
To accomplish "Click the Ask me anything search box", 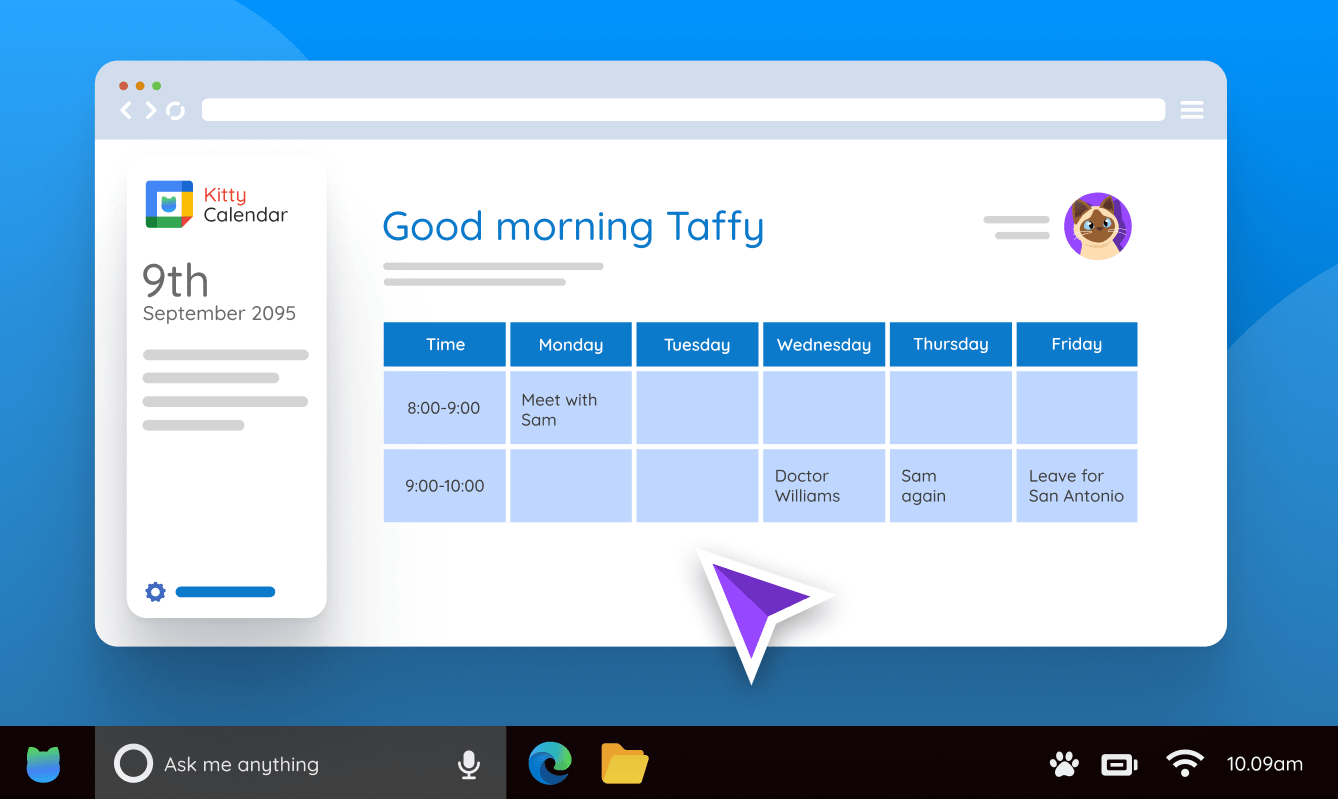I will coord(300,764).
